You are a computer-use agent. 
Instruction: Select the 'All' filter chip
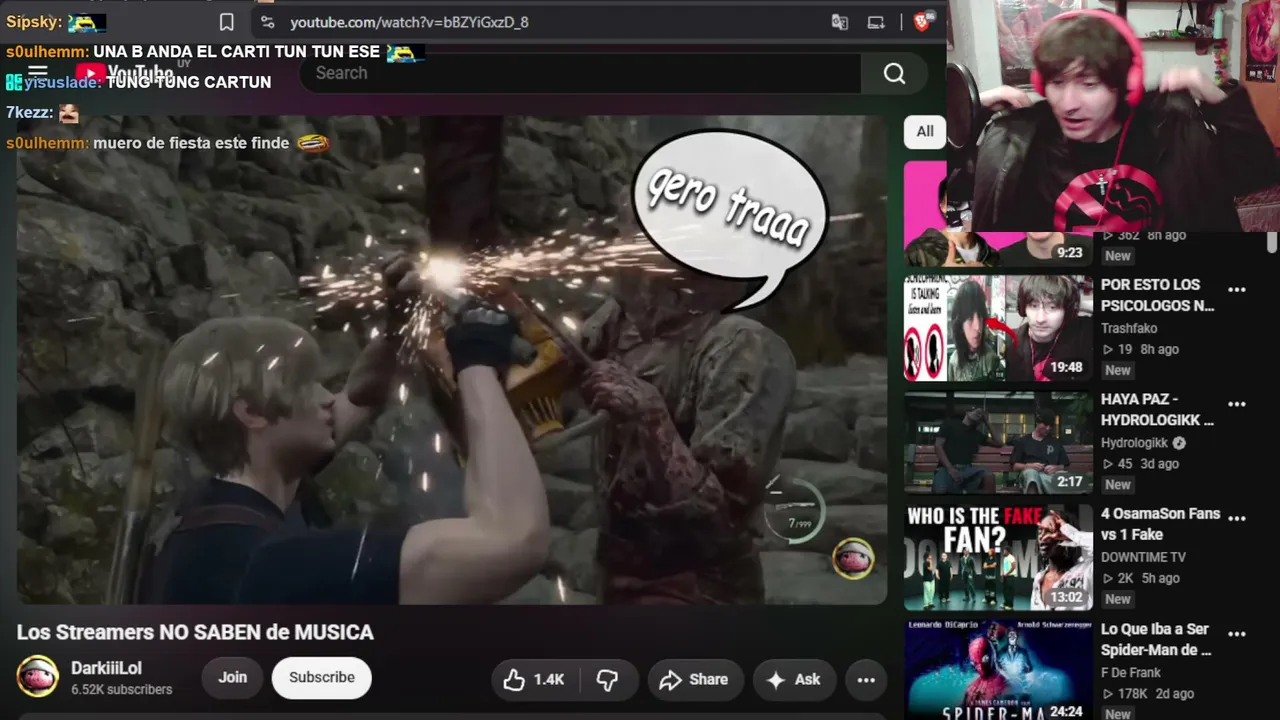click(x=925, y=132)
